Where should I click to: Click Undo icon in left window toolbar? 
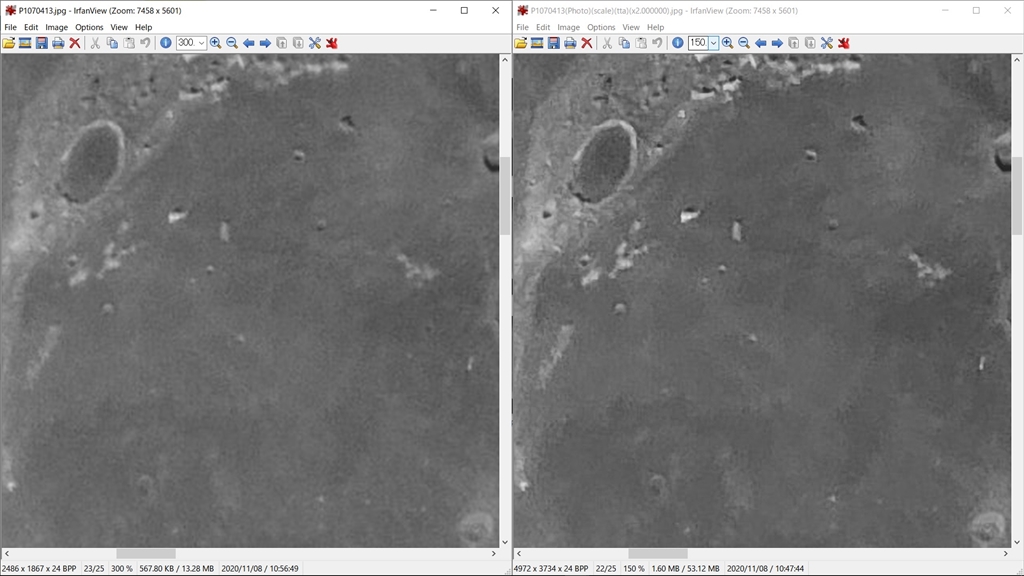[145, 43]
